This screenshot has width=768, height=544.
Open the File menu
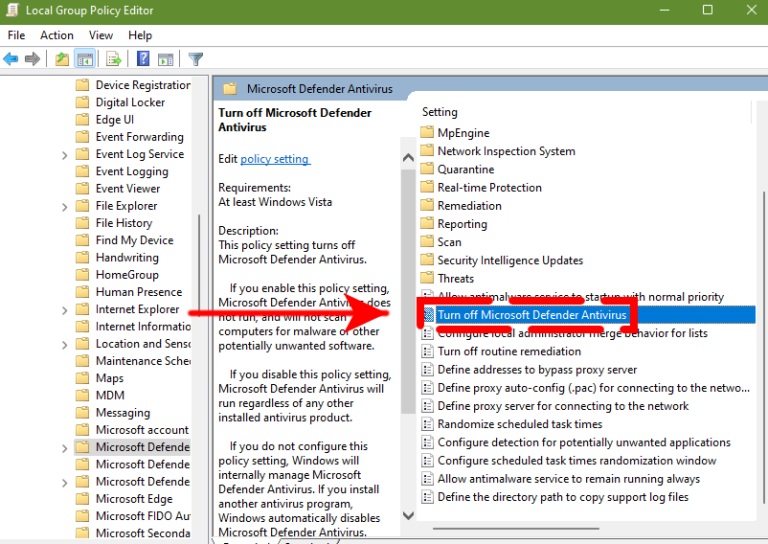tap(16, 35)
